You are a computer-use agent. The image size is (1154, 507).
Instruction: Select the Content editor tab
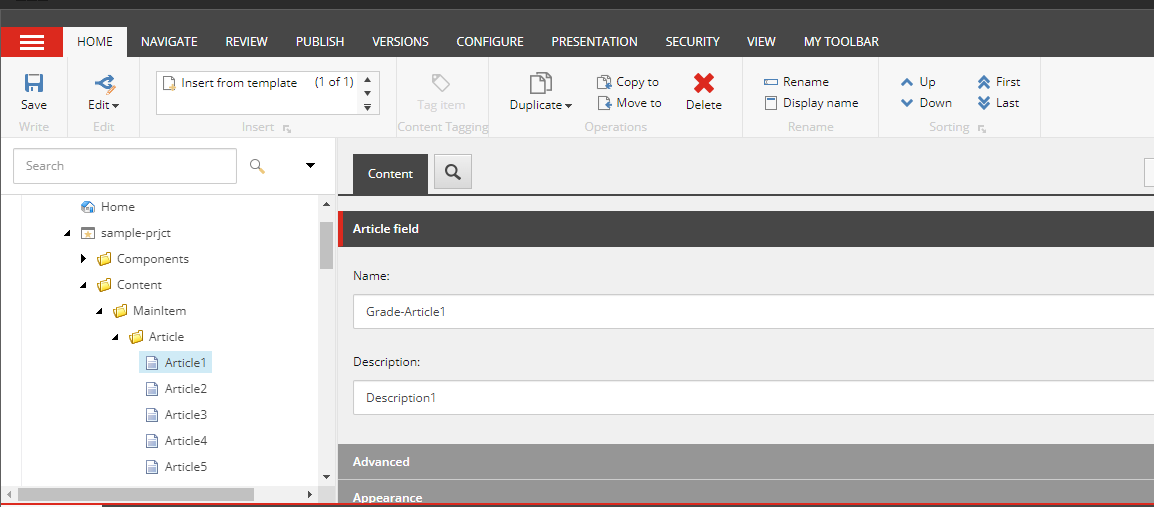click(x=390, y=174)
